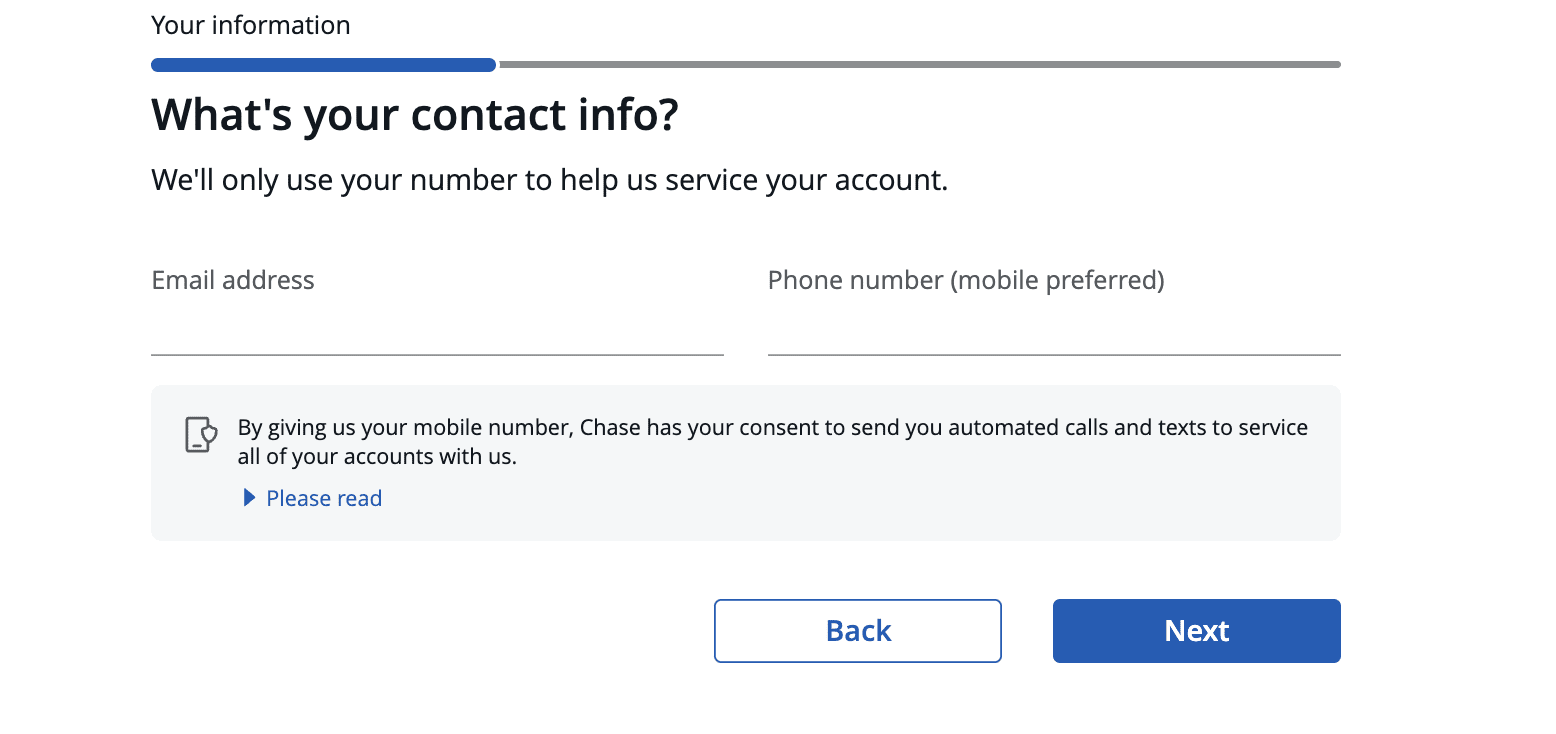Image resolution: width=1556 pixels, height=734 pixels.
Task: Focus the Phone number input field
Action: point(1054,329)
